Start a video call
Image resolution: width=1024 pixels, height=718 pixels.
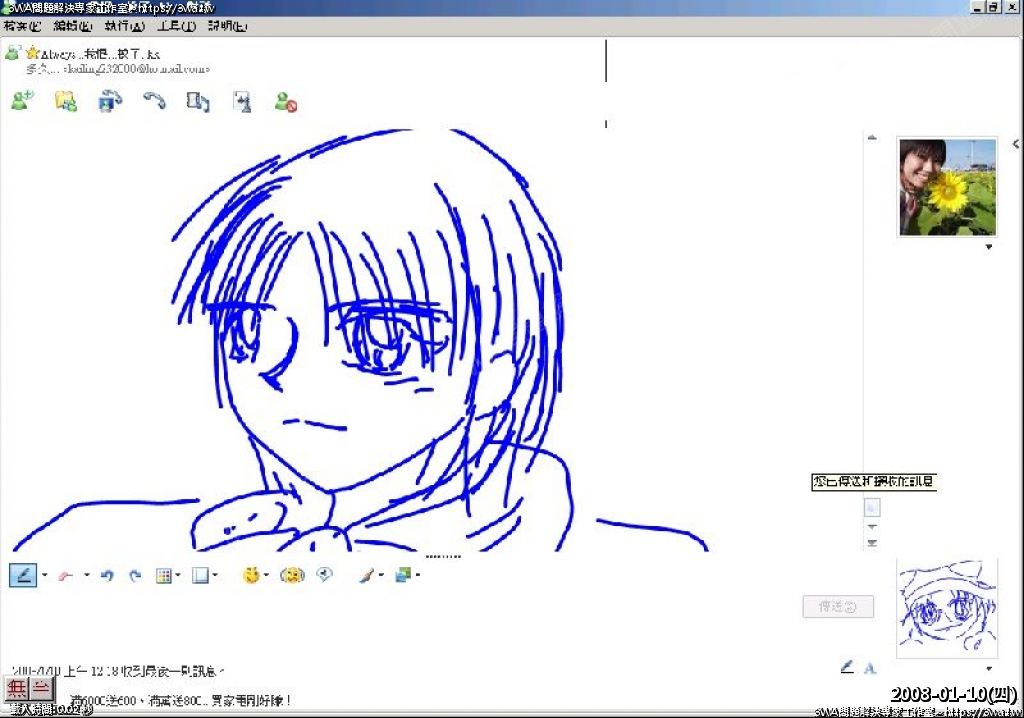click(x=110, y=100)
